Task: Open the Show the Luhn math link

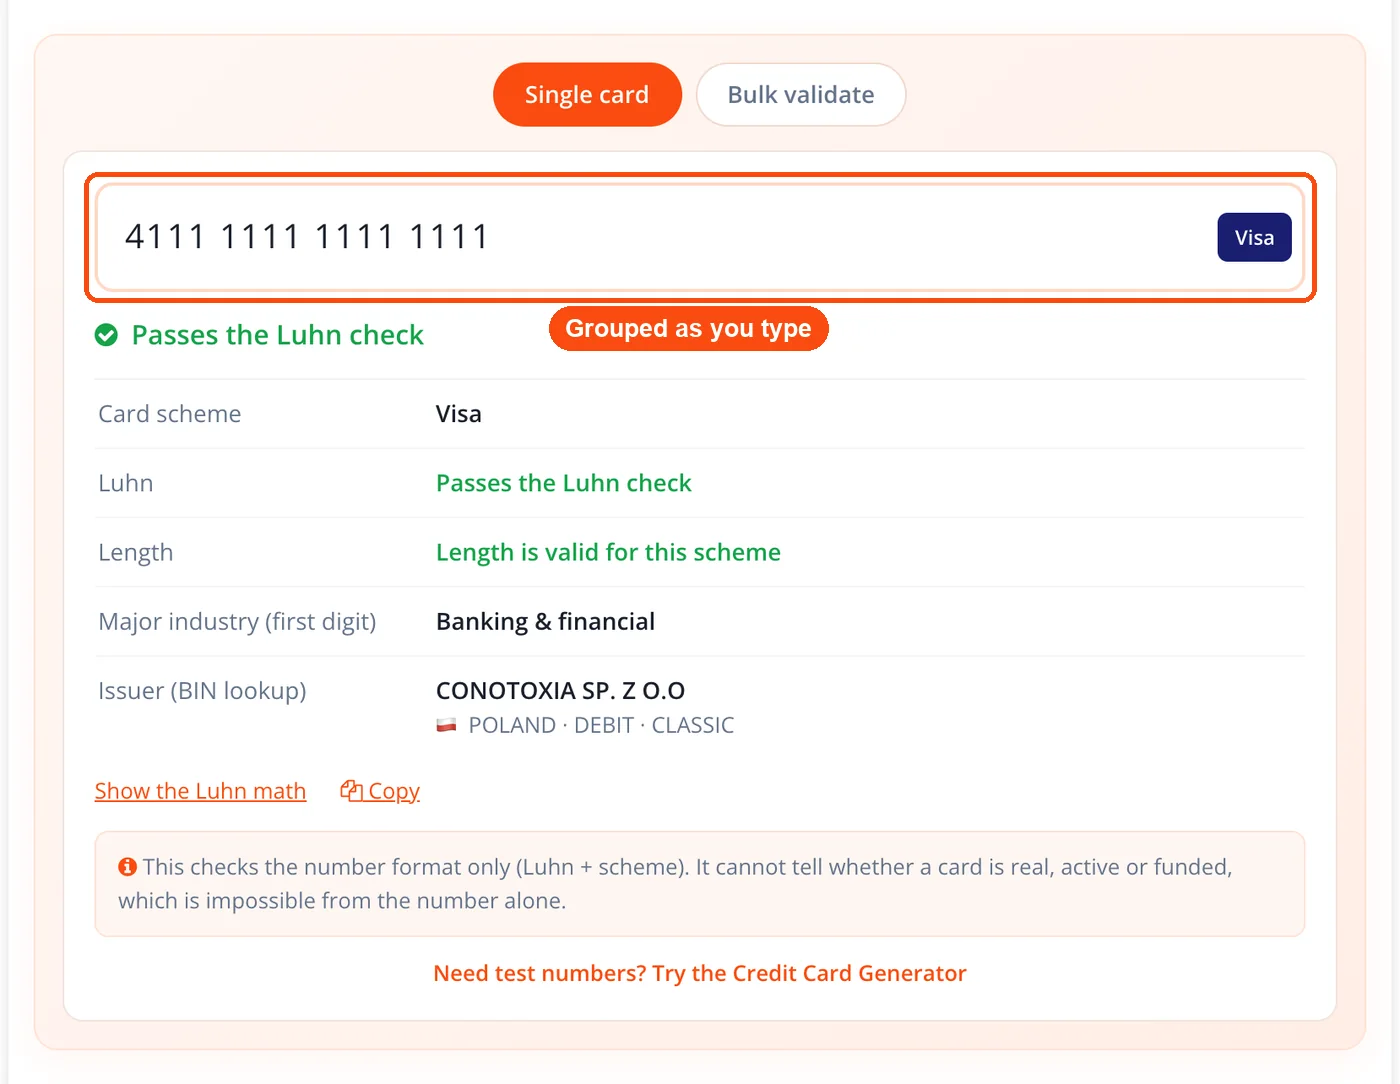Action: 200,791
